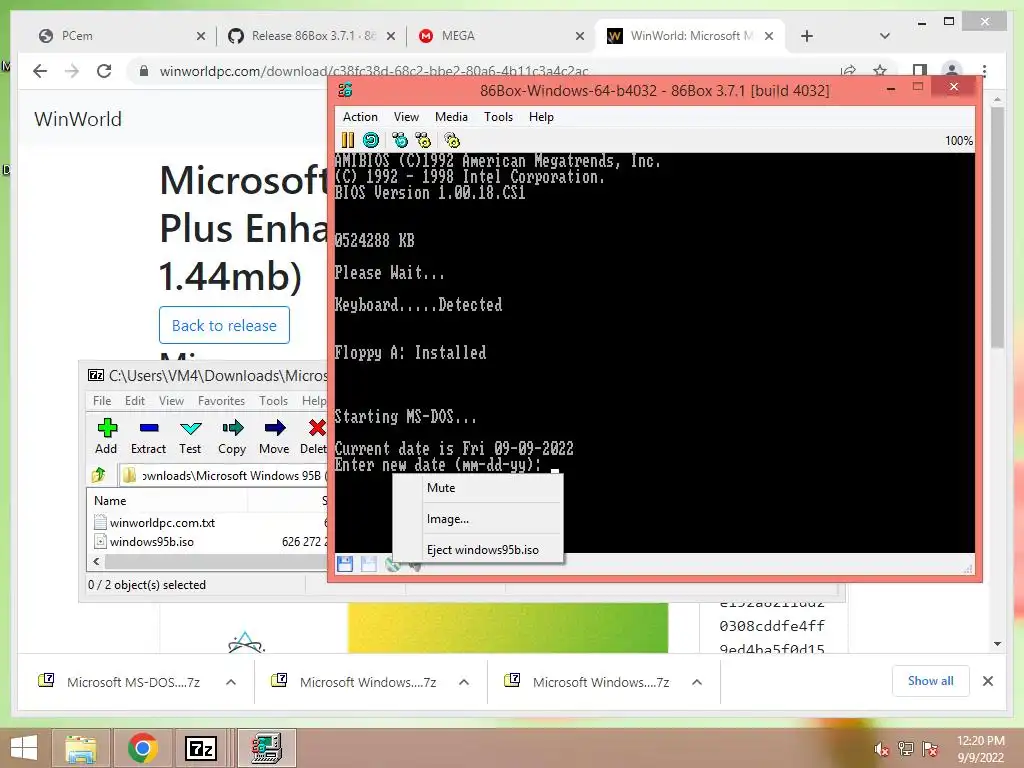Expand the third download item's chevron
1024x768 pixels.
697,682
